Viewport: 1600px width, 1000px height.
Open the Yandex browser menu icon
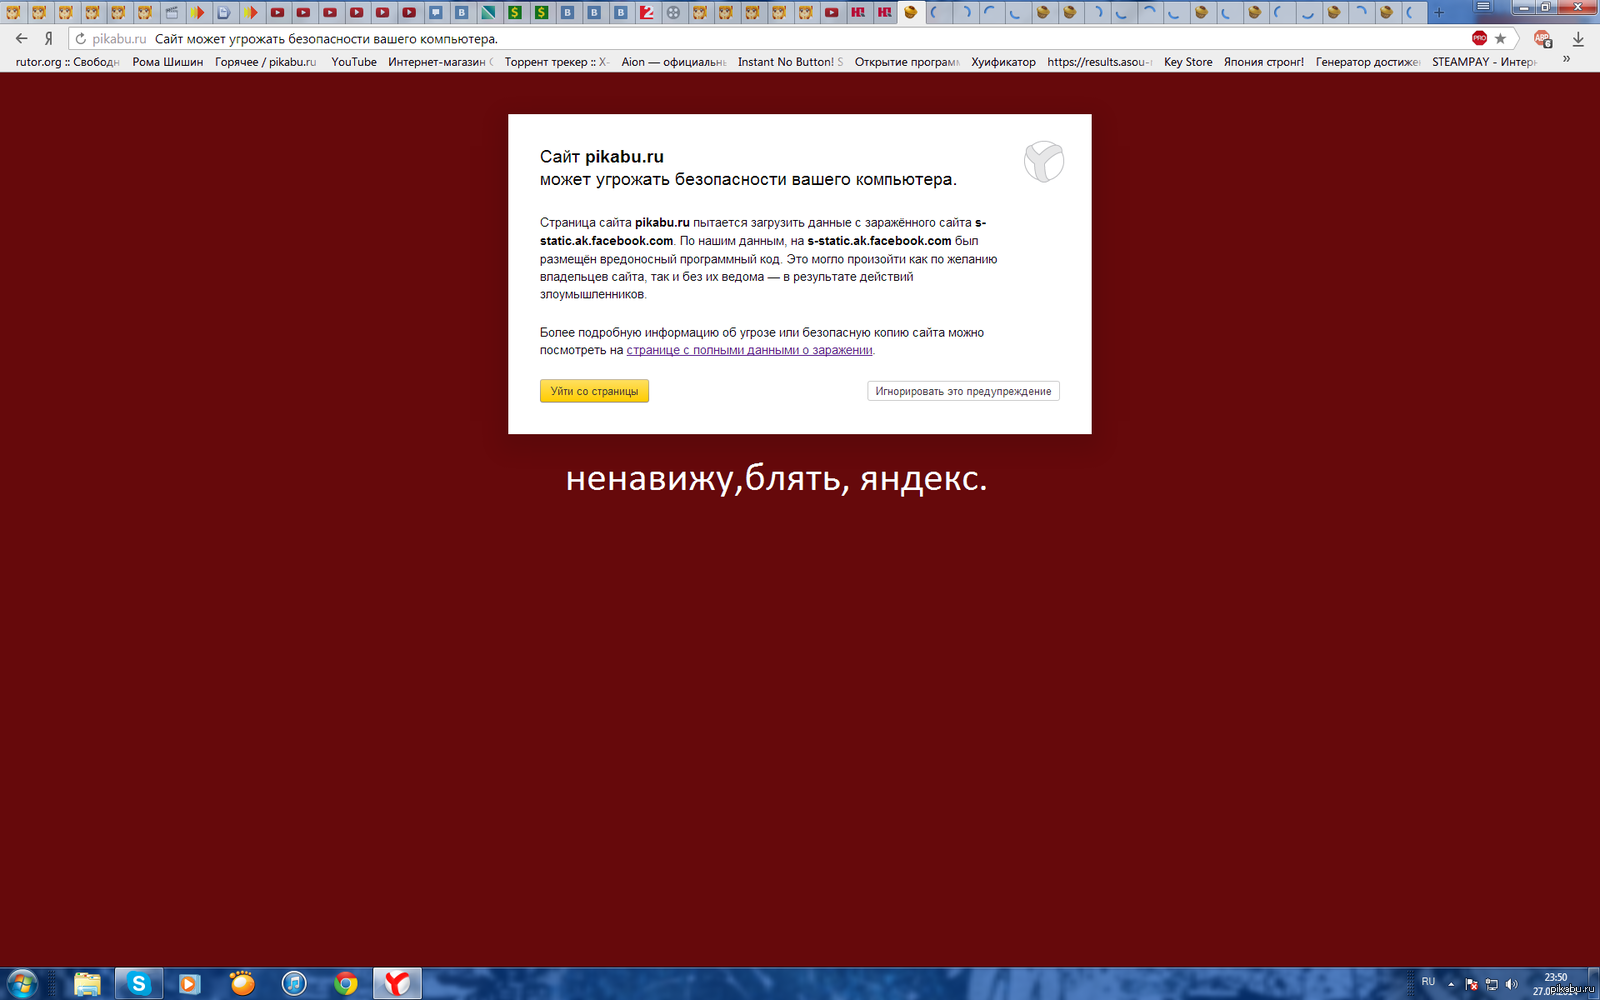pos(1483,7)
